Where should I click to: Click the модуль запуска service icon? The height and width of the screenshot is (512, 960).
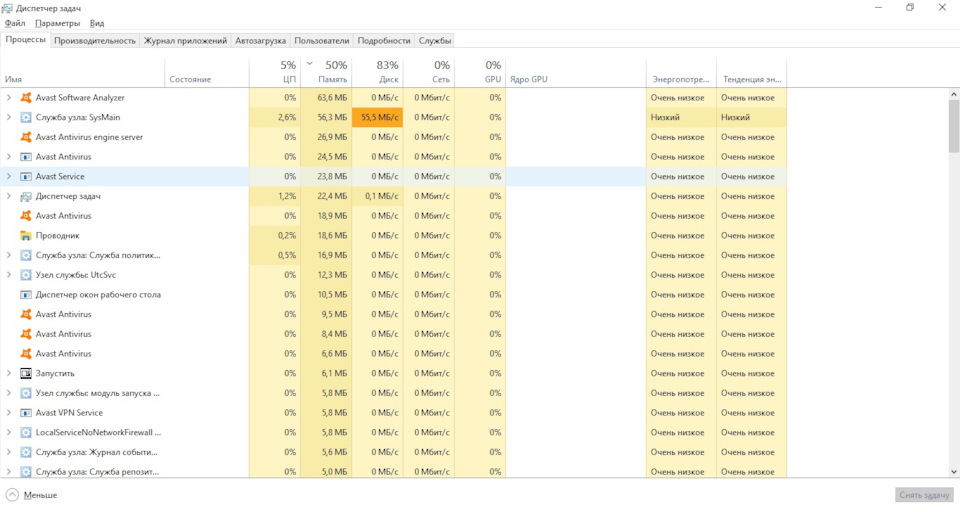26,393
